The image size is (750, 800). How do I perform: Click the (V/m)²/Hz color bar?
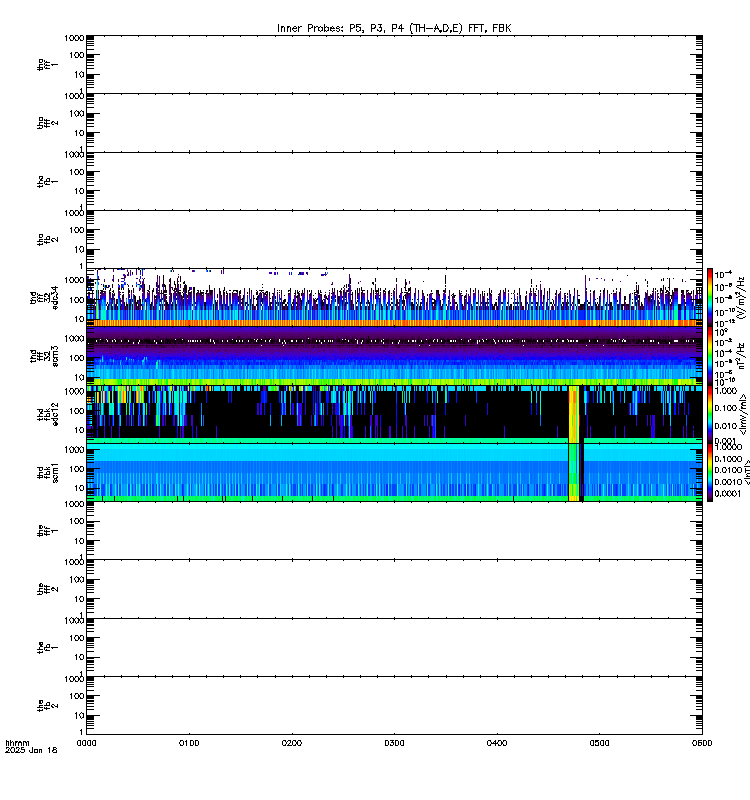710,297
